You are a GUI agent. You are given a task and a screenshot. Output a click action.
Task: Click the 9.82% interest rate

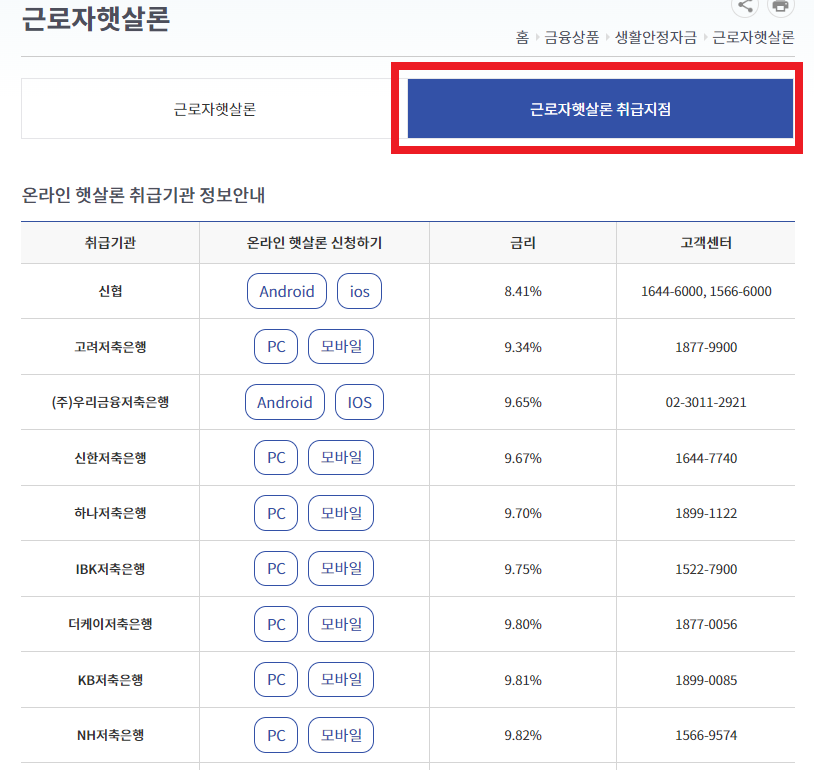[x=523, y=735]
